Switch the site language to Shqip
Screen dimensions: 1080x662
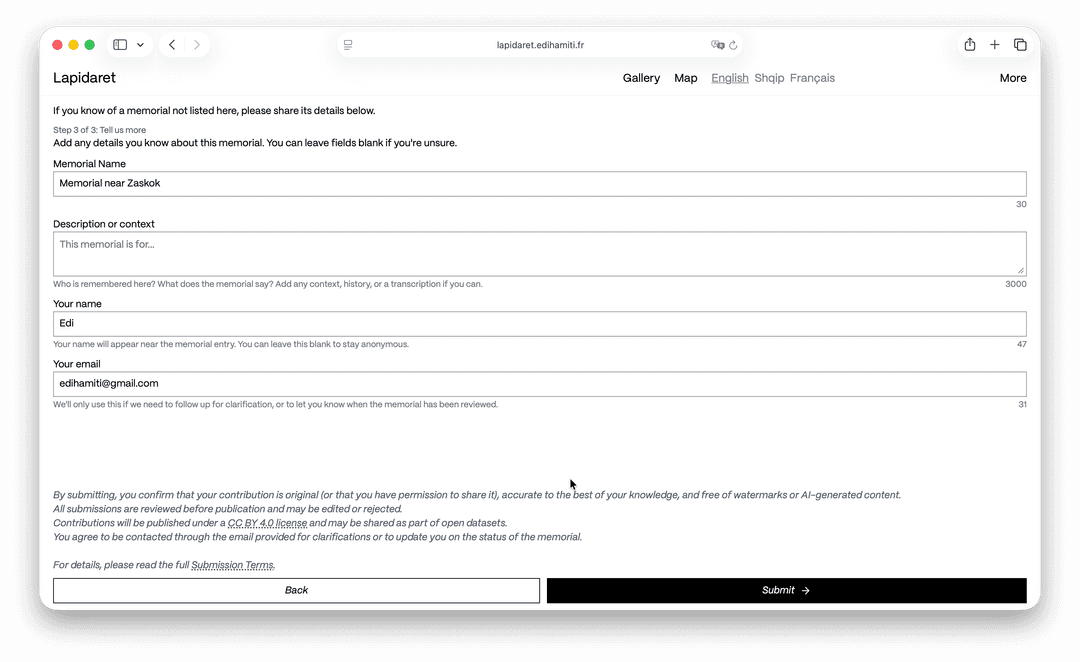769,78
